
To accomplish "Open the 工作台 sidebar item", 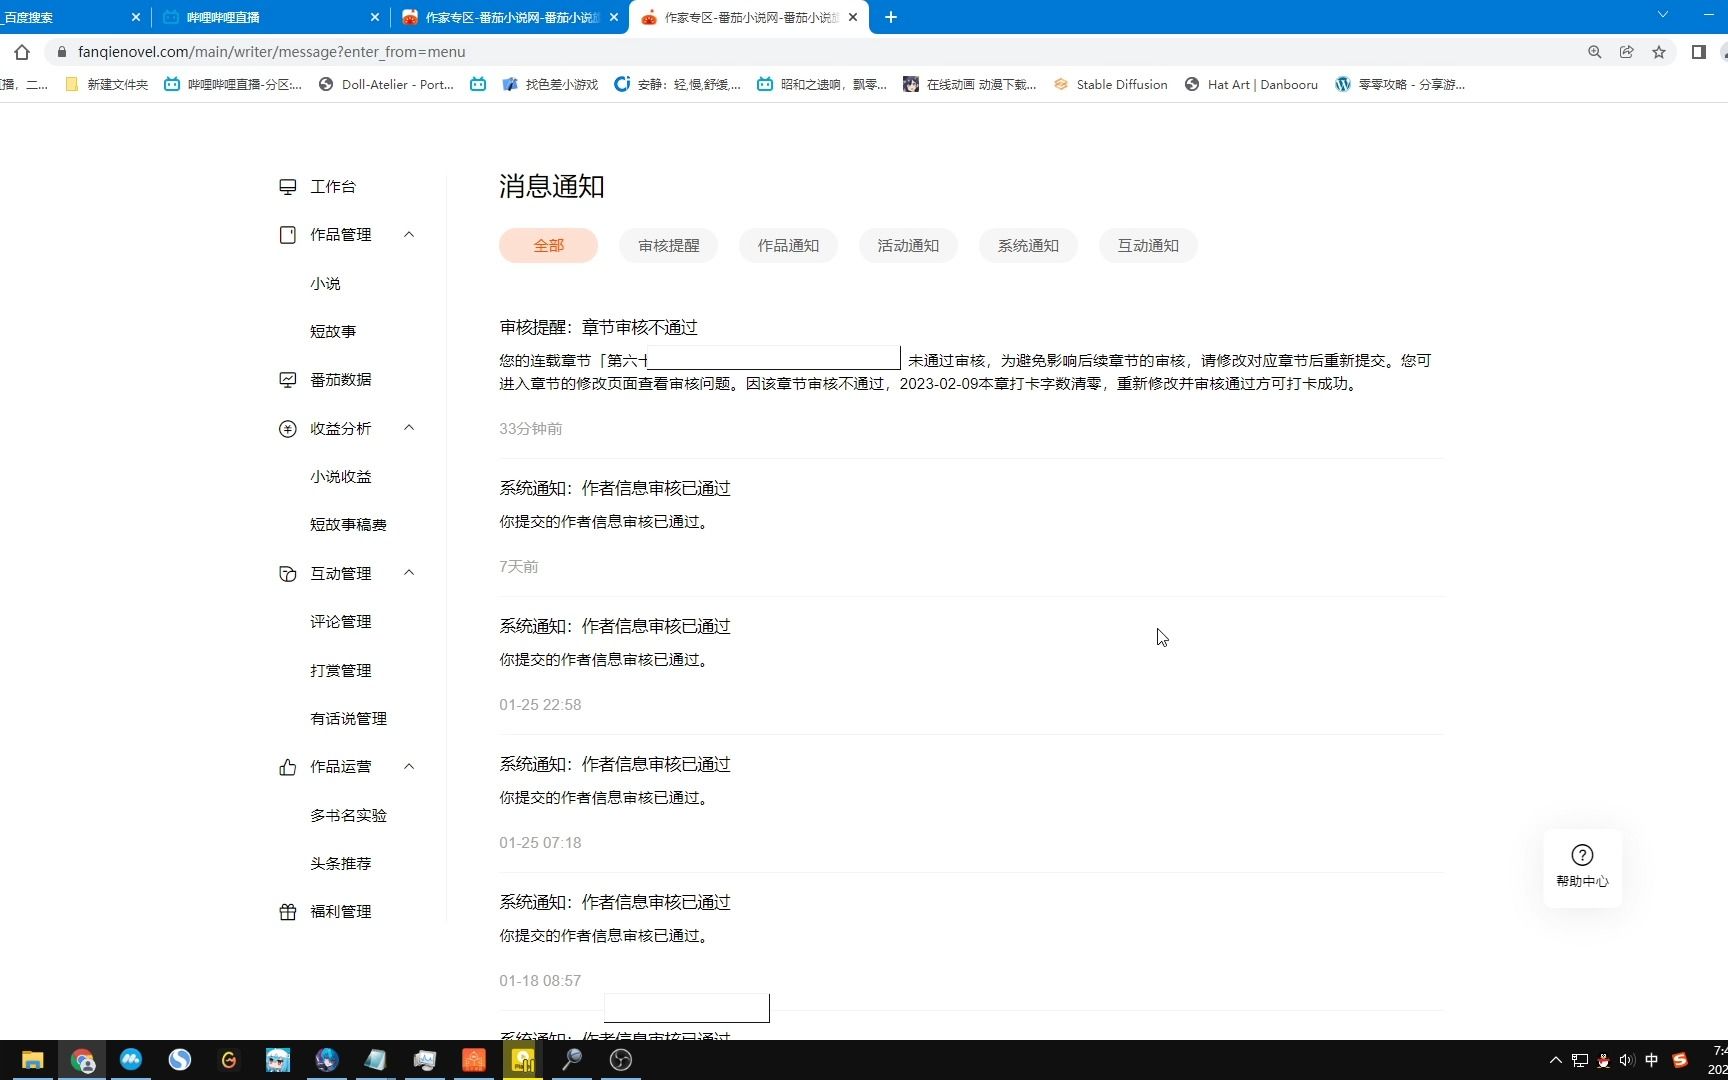I will (x=332, y=187).
